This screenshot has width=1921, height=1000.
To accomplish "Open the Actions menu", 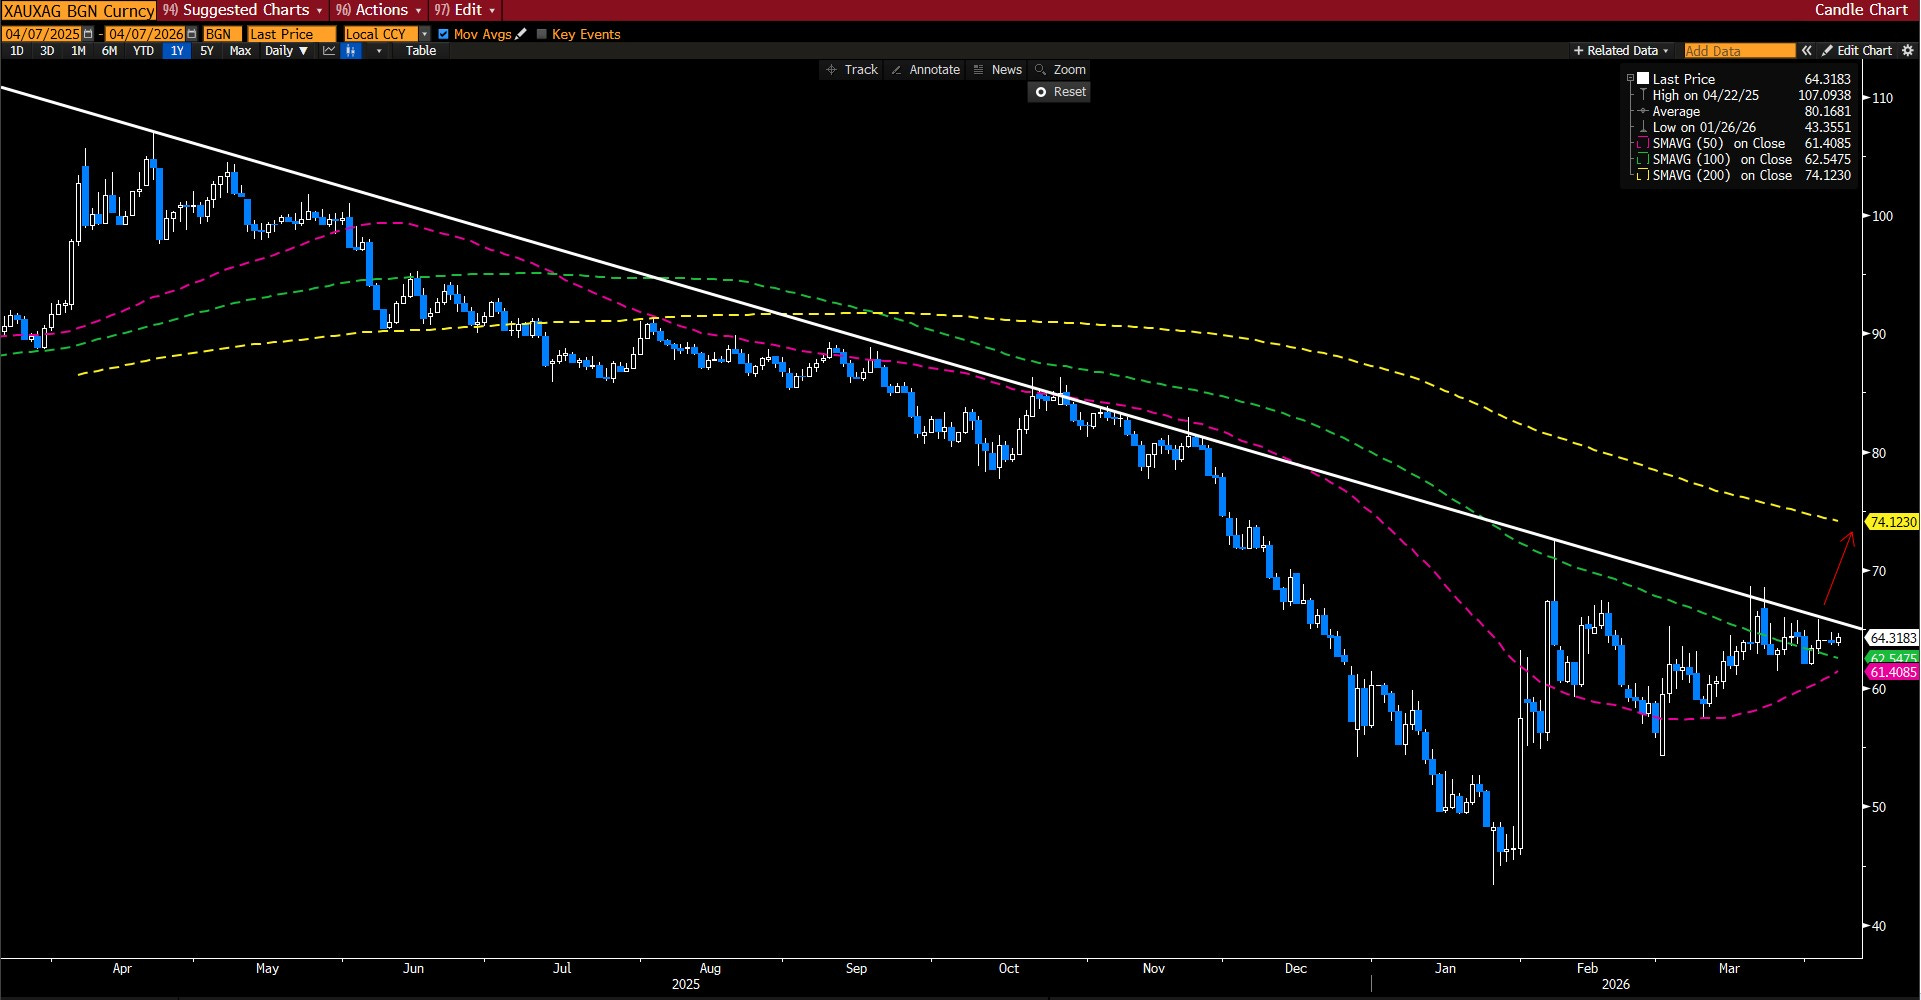I will (380, 10).
